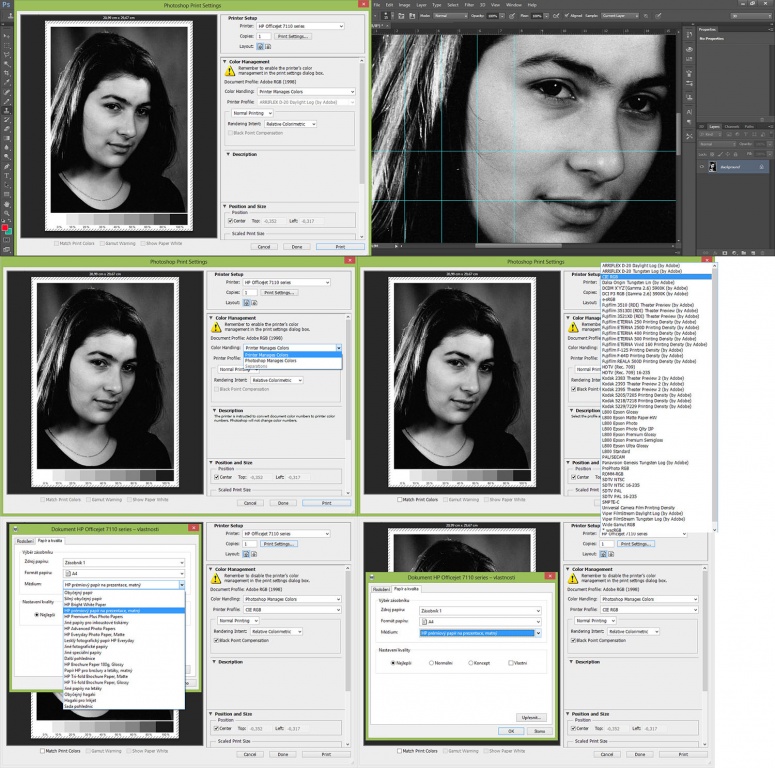Image resolution: width=775 pixels, height=768 pixels.
Task: Open History panel from the collapsed icon strip
Action: tap(689, 35)
